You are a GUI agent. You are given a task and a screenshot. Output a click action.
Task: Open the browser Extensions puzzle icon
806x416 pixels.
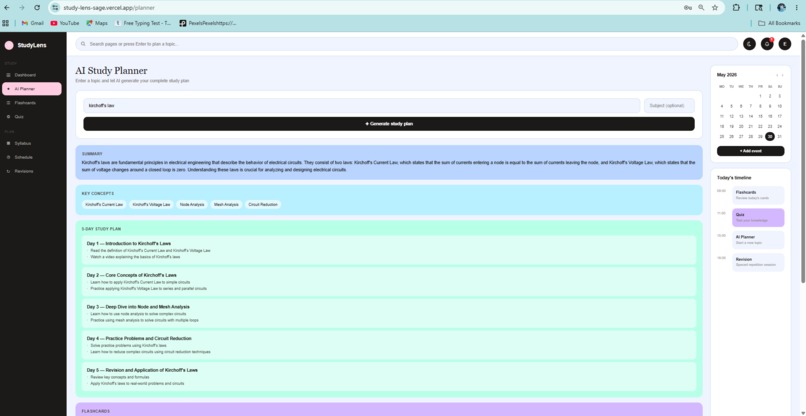click(736, 8)
